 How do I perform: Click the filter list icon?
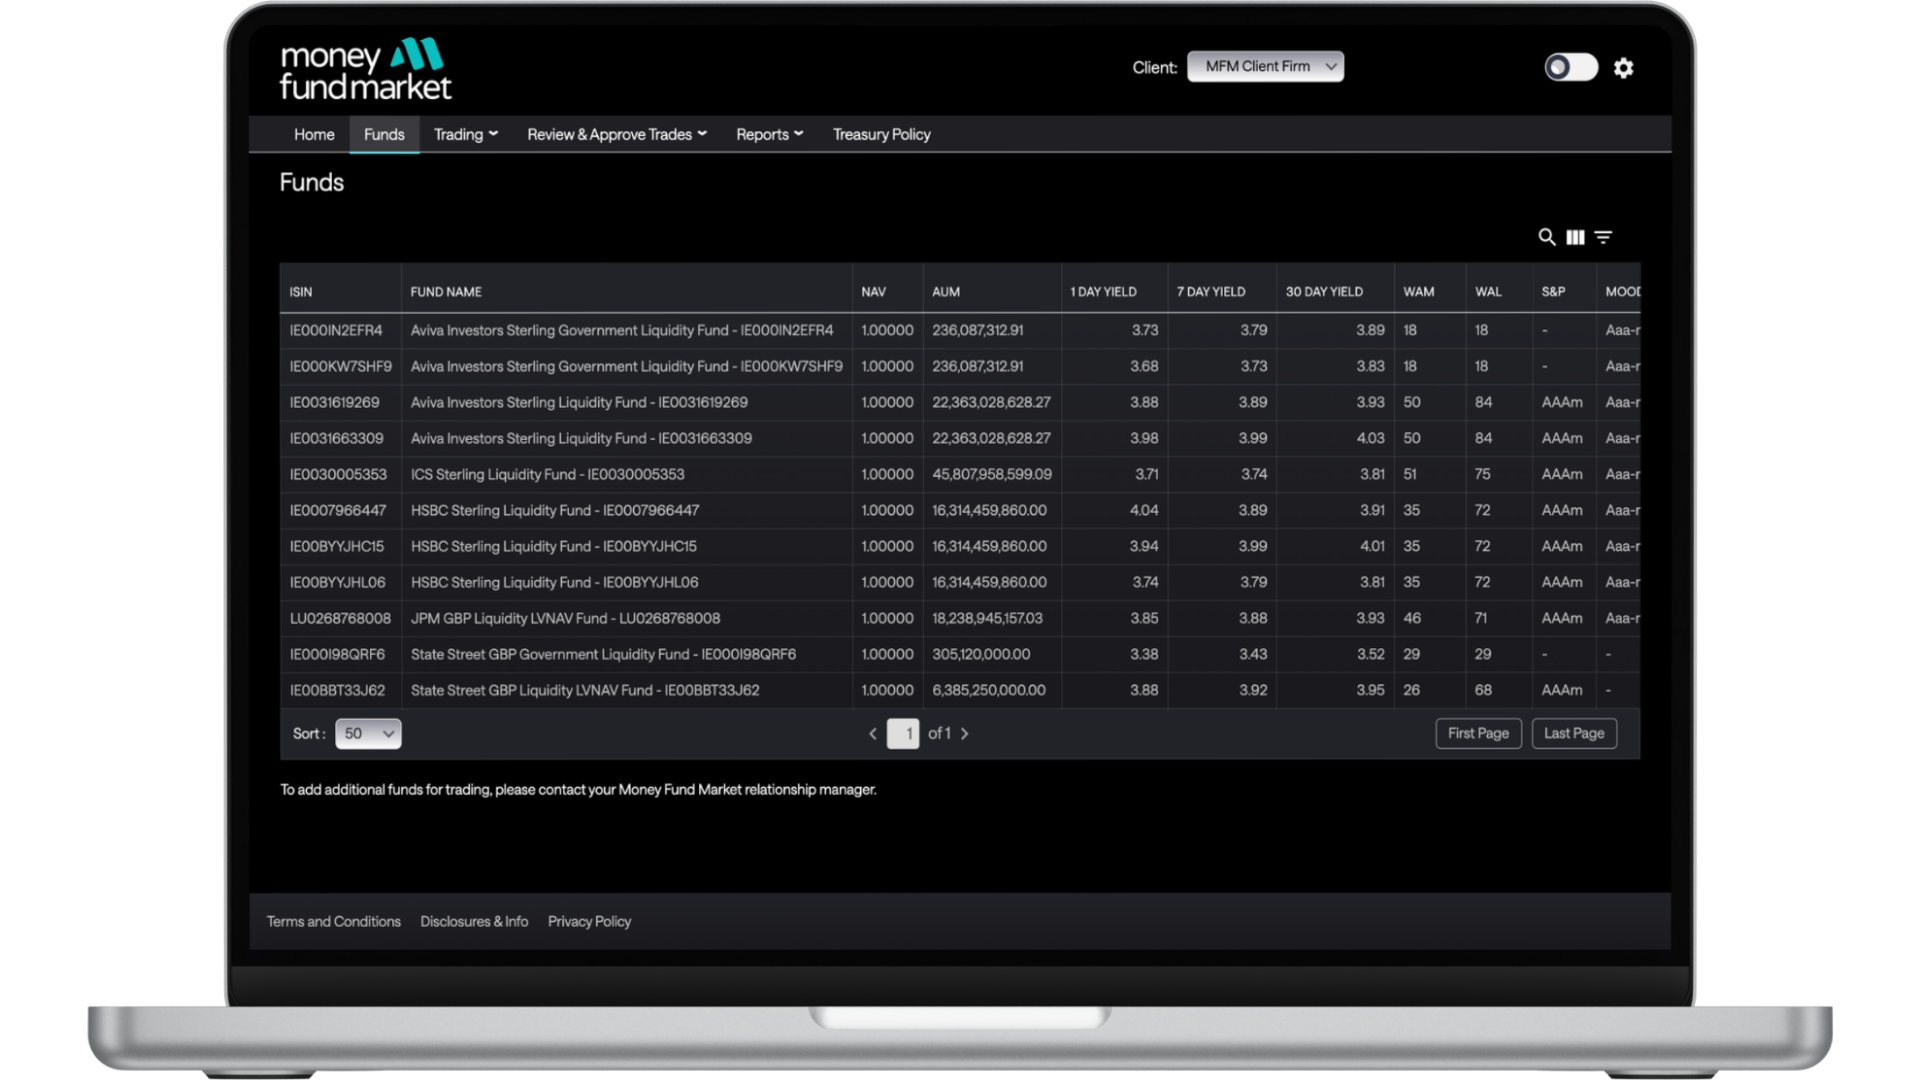point(1603,237)
